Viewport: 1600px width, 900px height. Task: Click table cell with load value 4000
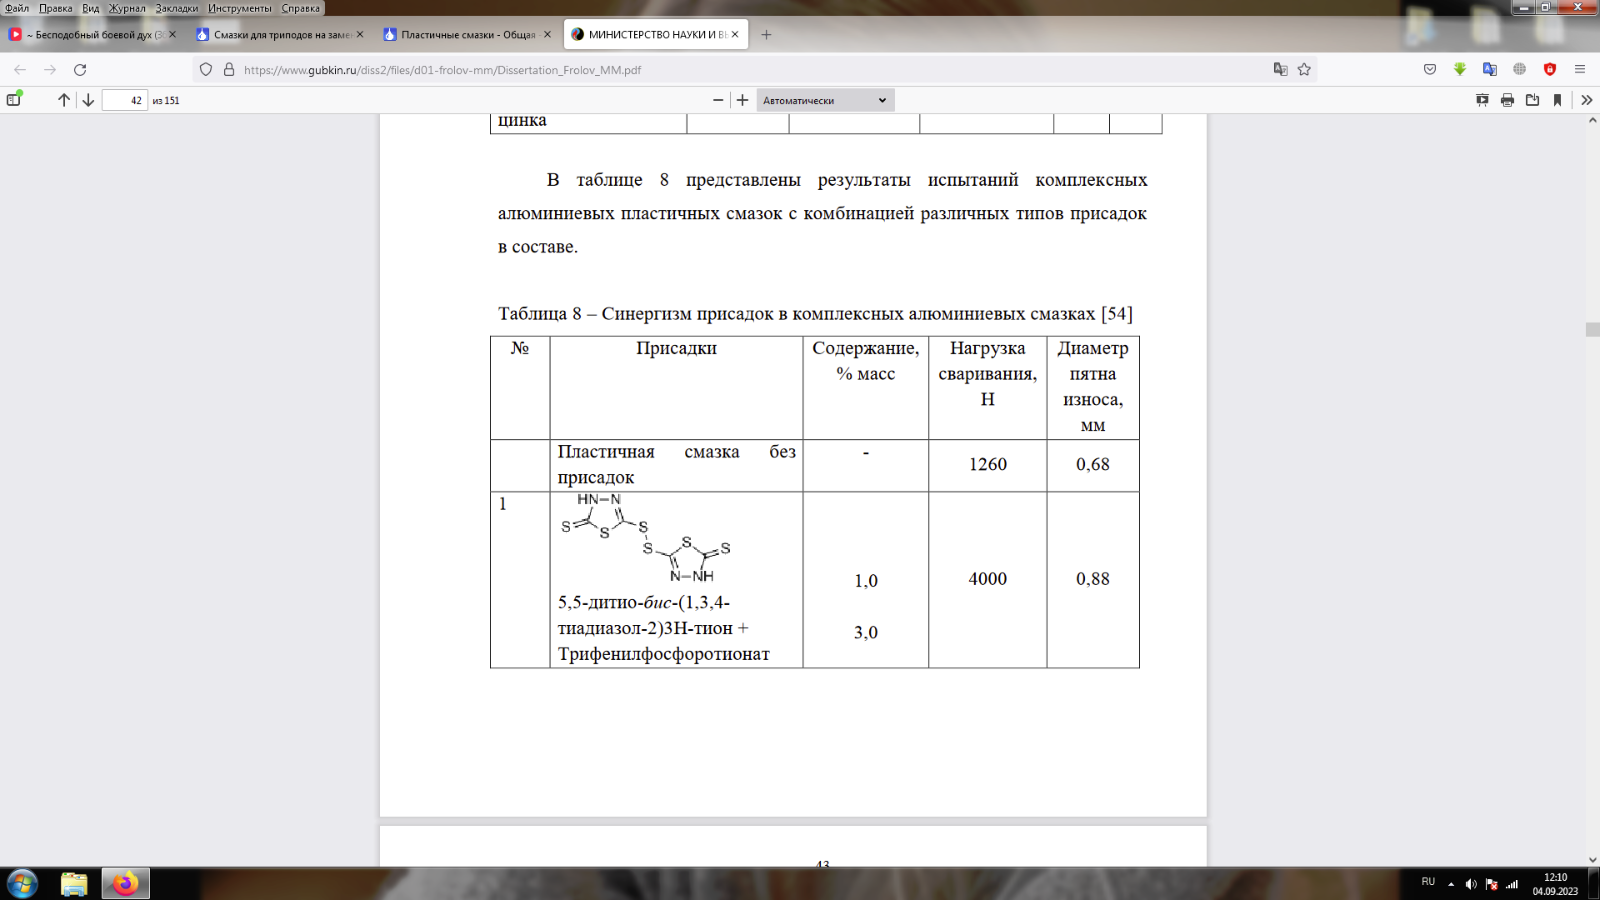click(988, 579)
